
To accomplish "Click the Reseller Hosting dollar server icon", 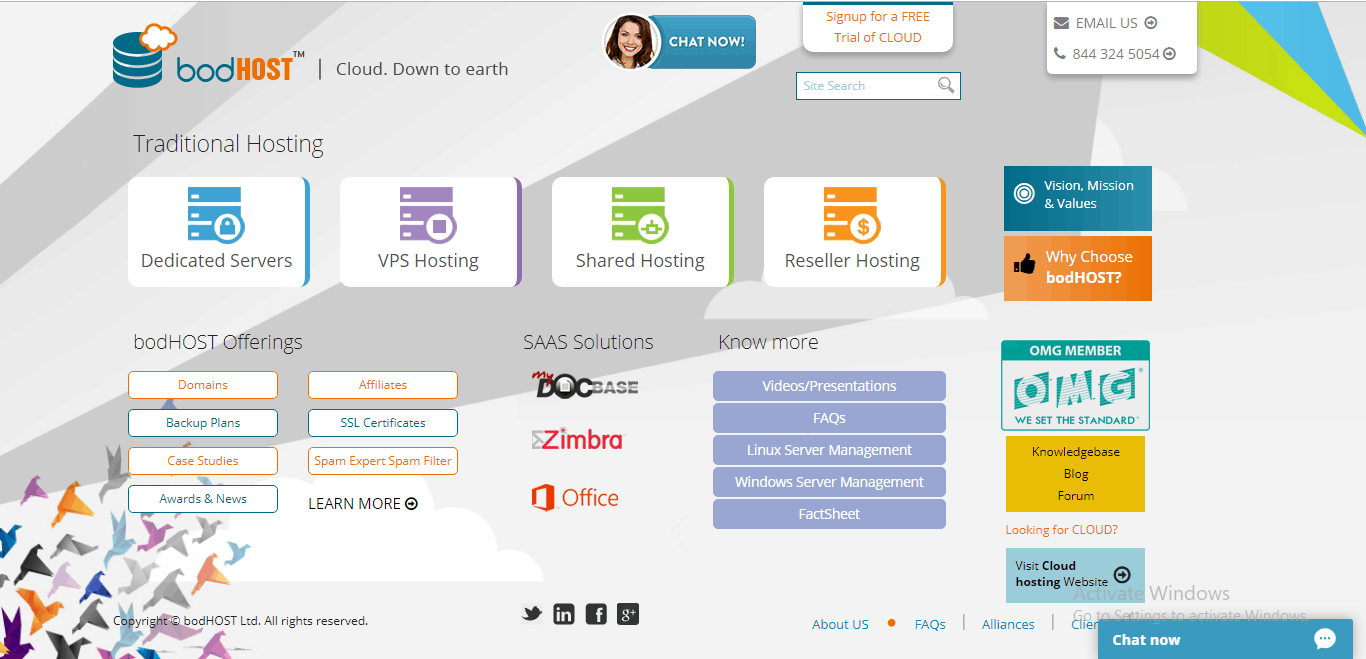I will coord(852,214).
